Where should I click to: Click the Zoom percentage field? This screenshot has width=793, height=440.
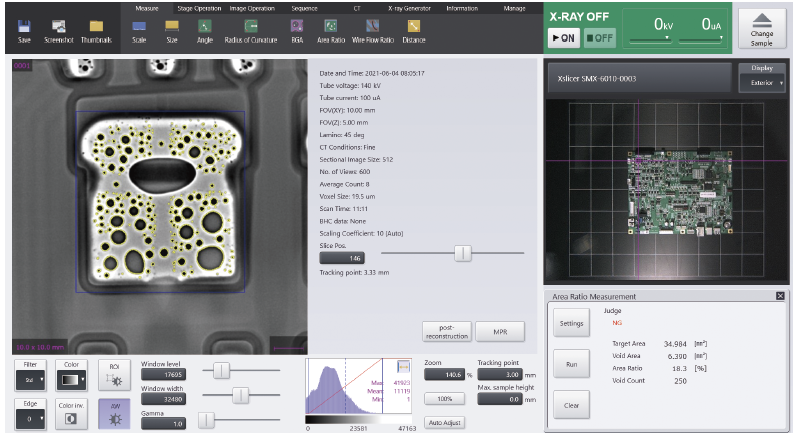[x=444, y=375]
